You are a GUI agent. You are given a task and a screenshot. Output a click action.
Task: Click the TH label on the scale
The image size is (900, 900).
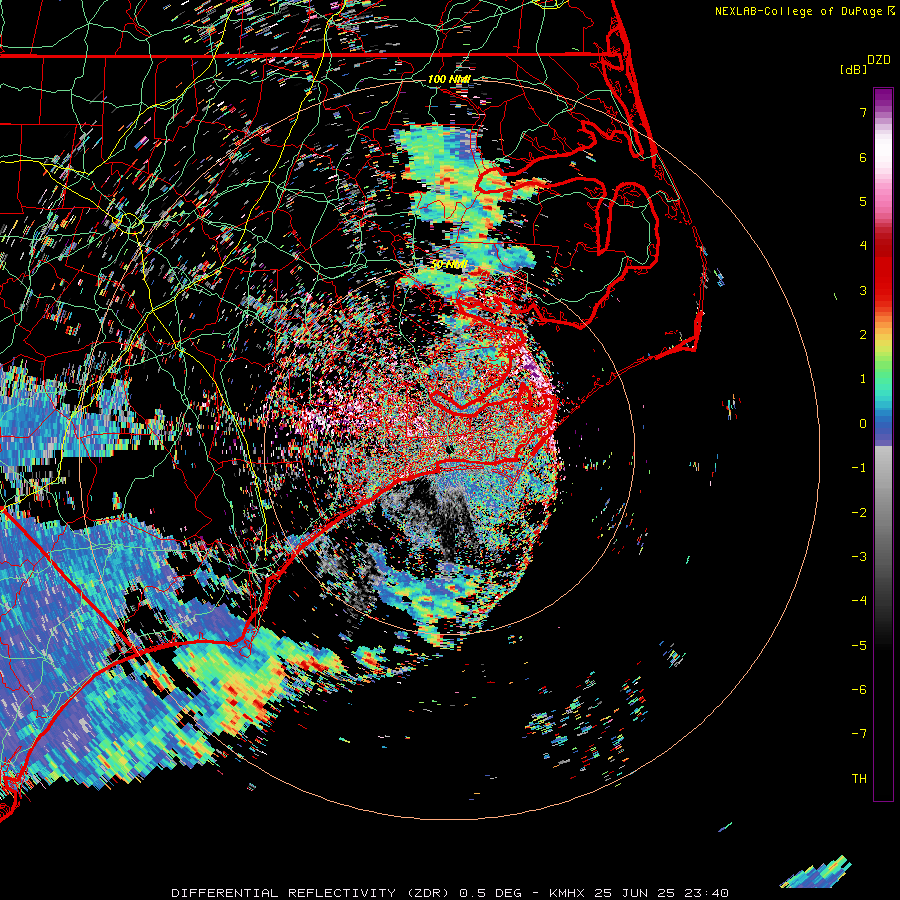859,779
